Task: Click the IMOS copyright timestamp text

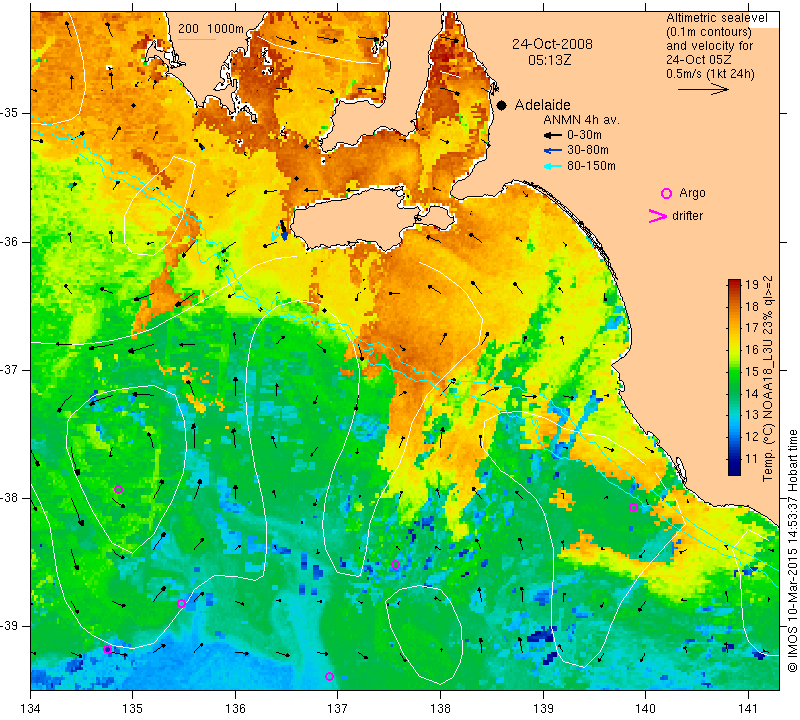Action: point(792,550)
